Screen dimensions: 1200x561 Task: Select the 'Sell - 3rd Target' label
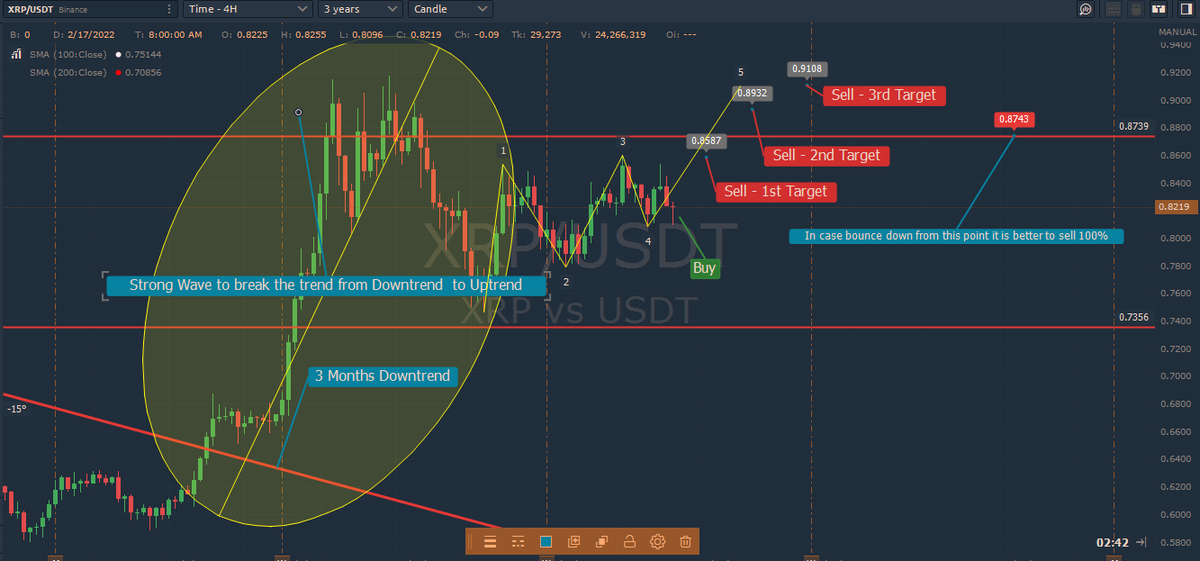[x=884, y=95]
